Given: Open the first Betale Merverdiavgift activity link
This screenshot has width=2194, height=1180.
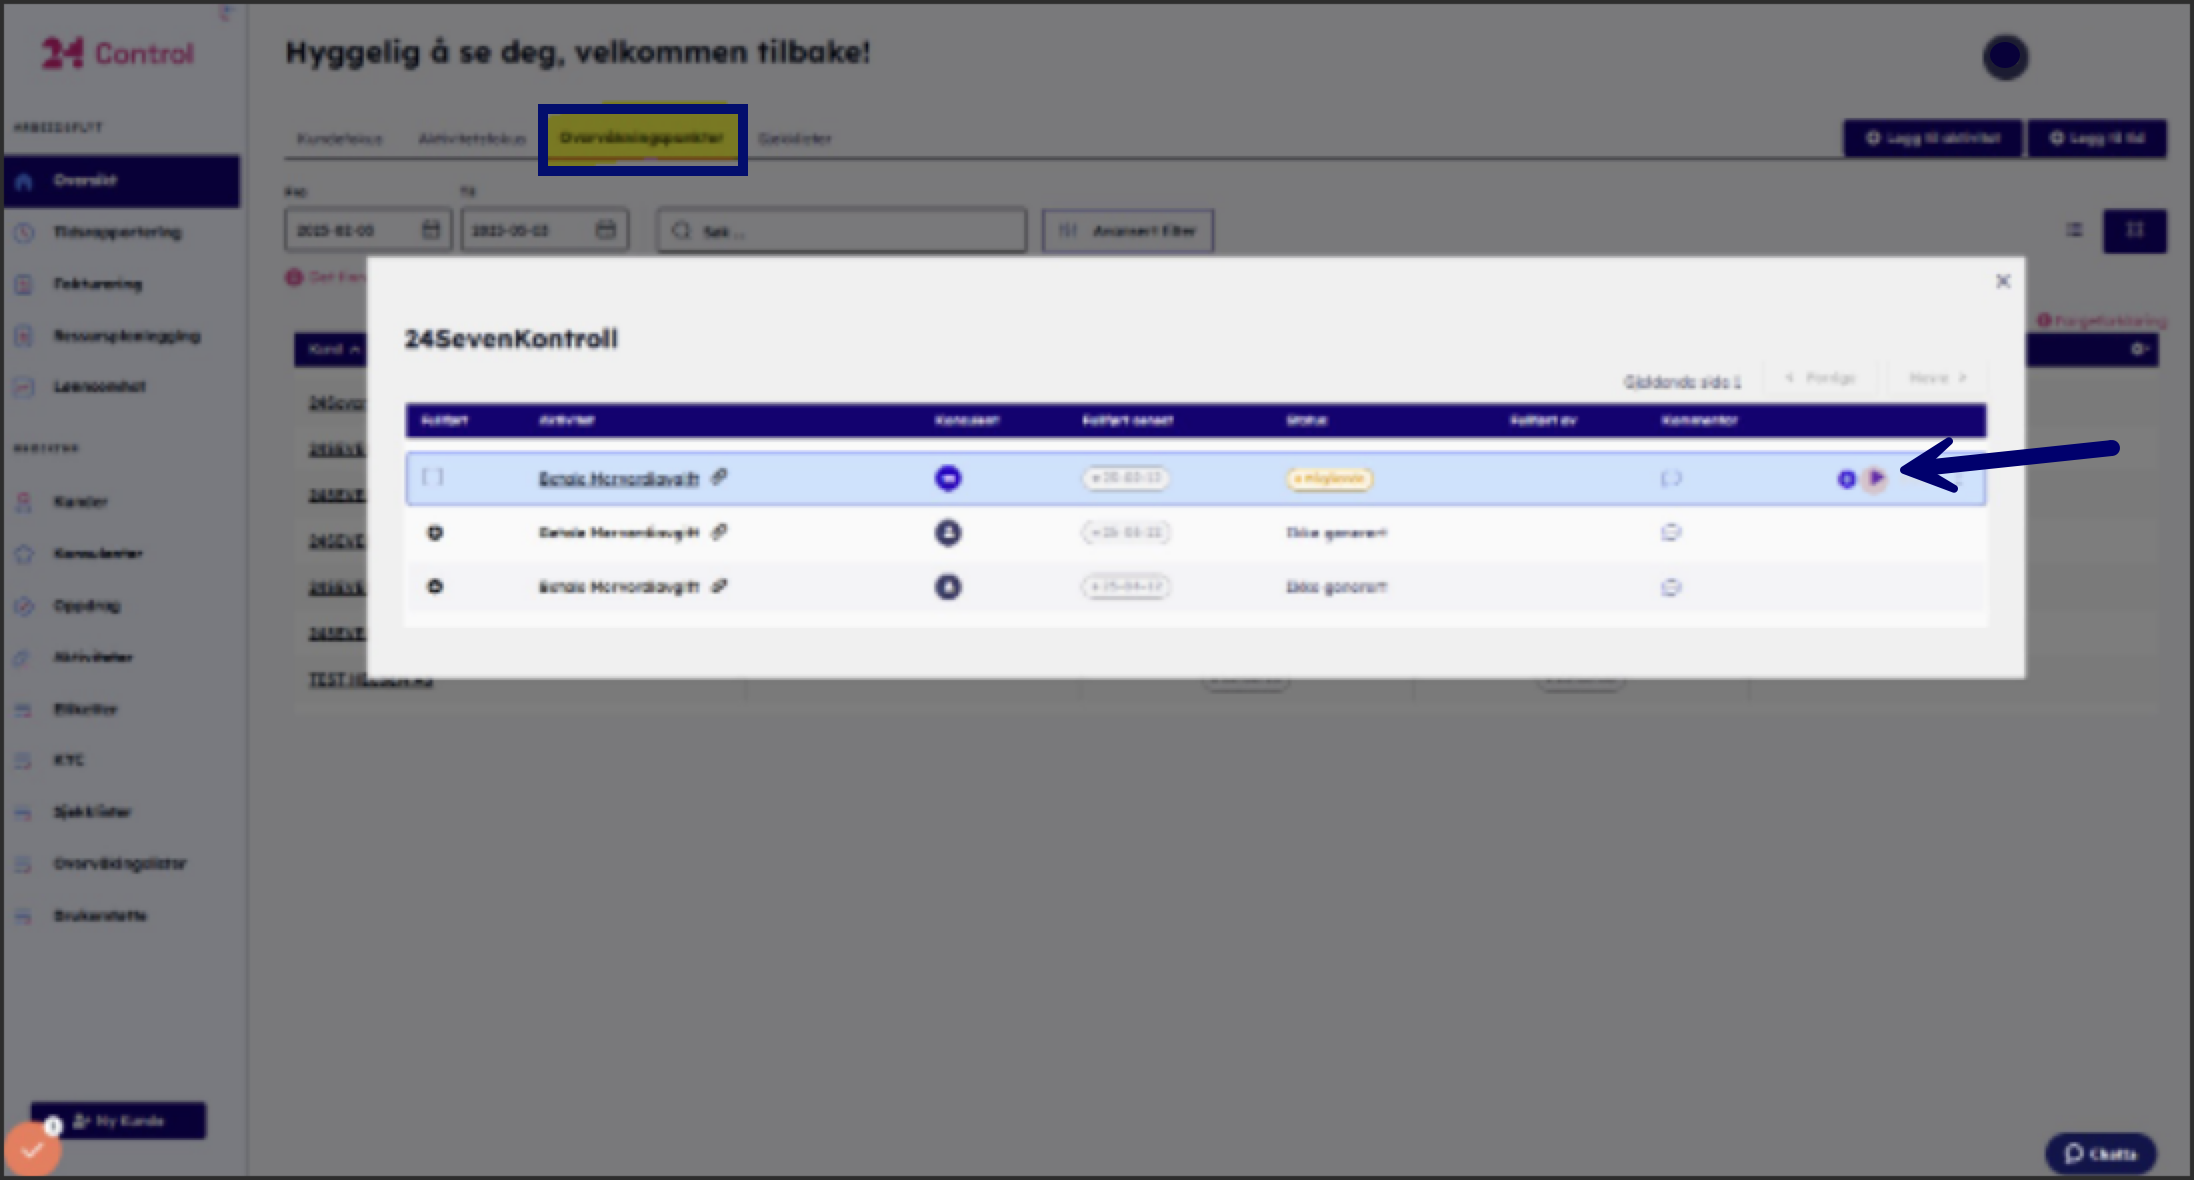Looking at the screenshot, I should [x=618, y=479].
